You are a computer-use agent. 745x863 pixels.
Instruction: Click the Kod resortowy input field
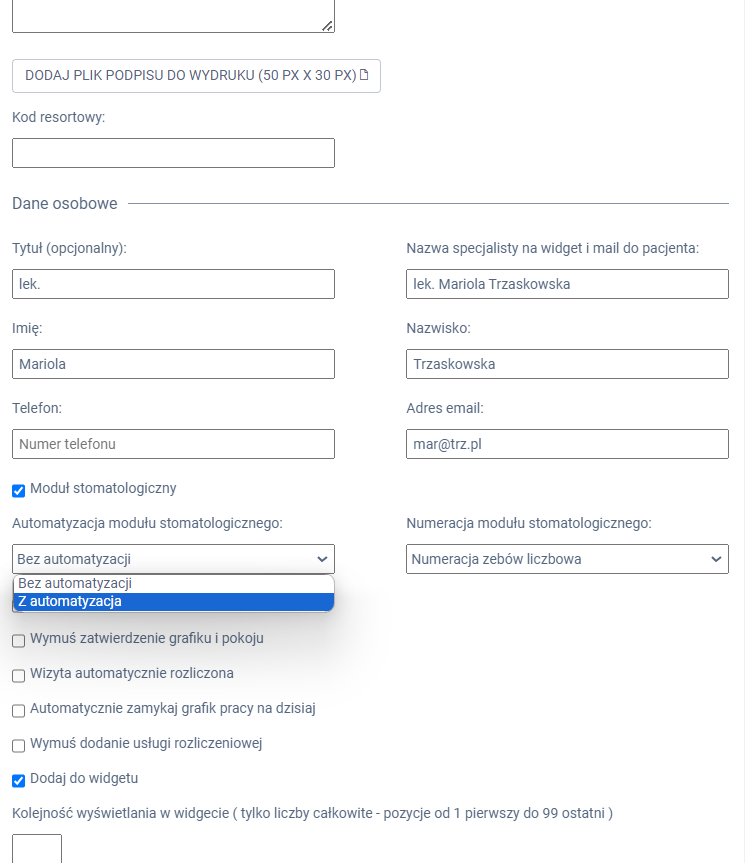coord(173,153)
